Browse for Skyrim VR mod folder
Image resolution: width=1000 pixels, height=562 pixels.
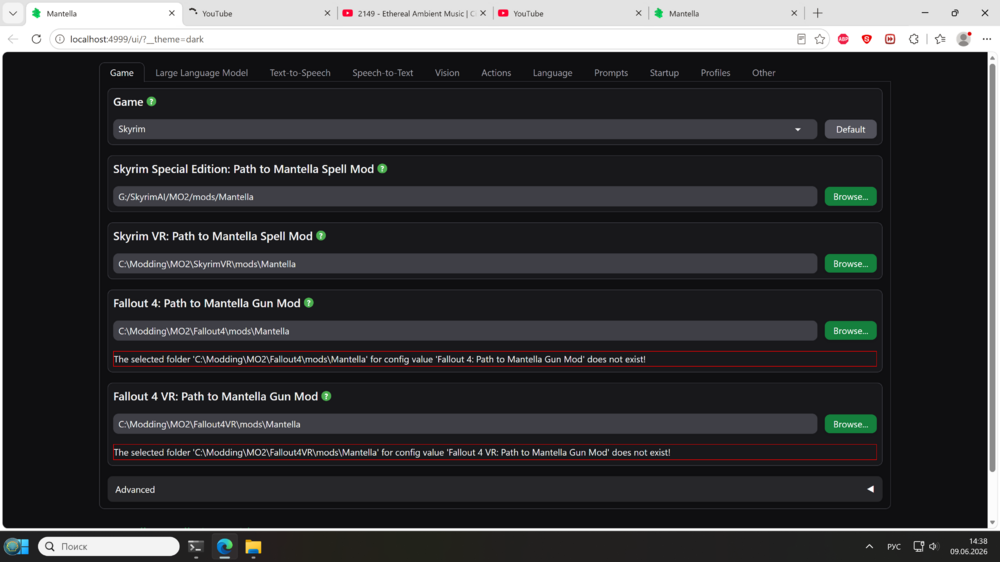point(850,263)
